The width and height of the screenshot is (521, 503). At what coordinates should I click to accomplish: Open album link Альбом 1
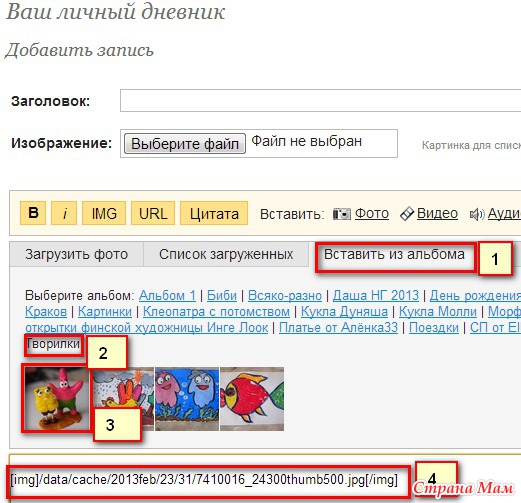click(167, 295)
